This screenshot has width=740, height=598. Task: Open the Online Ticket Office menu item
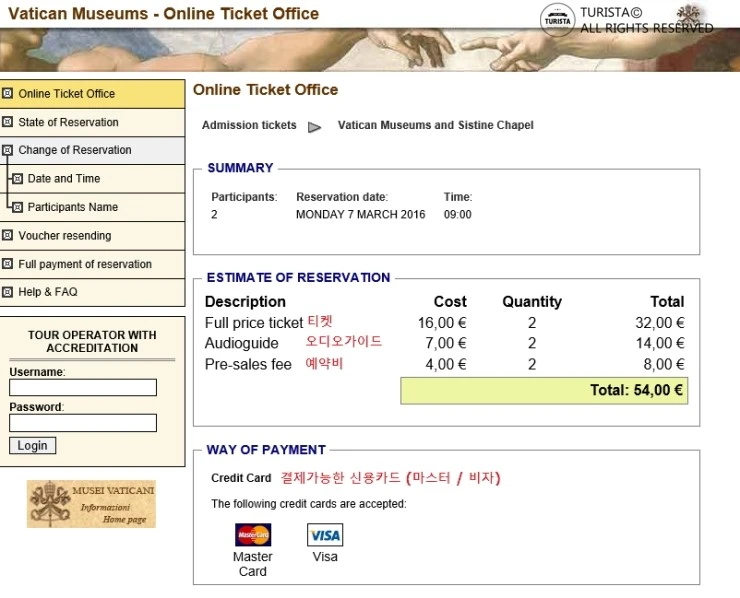tap(92, 94)
